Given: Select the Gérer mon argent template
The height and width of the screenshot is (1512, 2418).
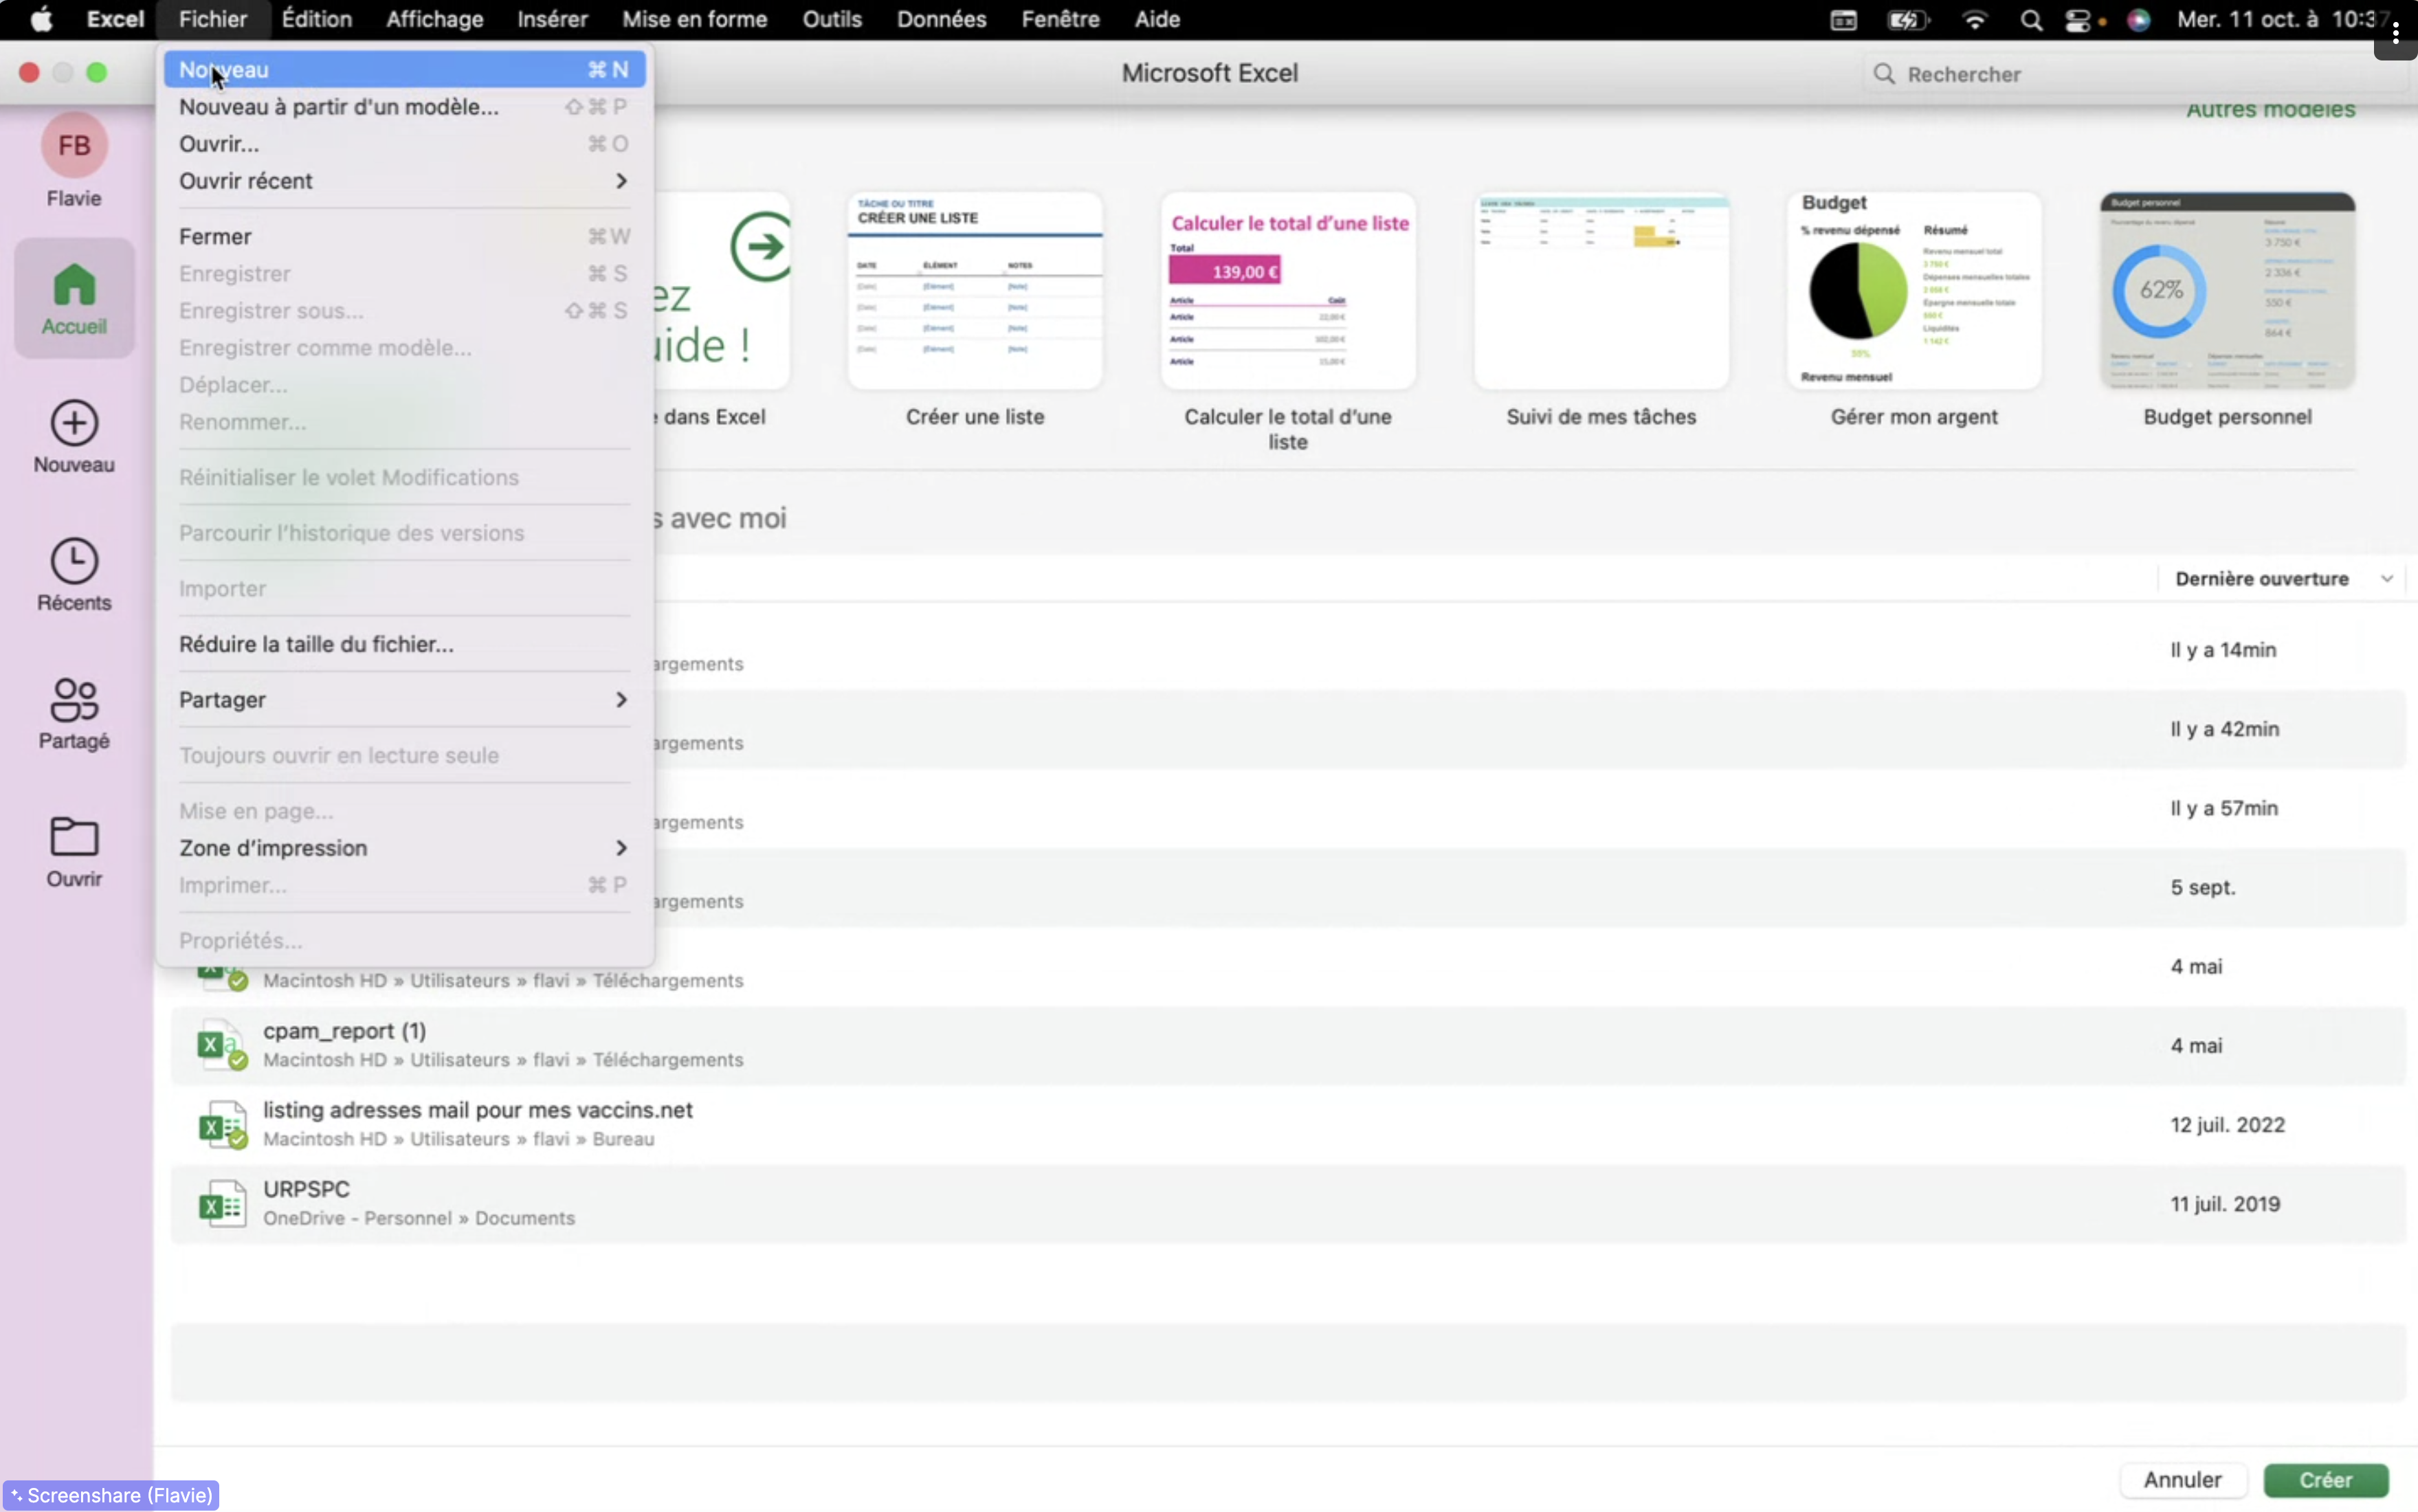Looking at the screenshot, I should 1914,311.
